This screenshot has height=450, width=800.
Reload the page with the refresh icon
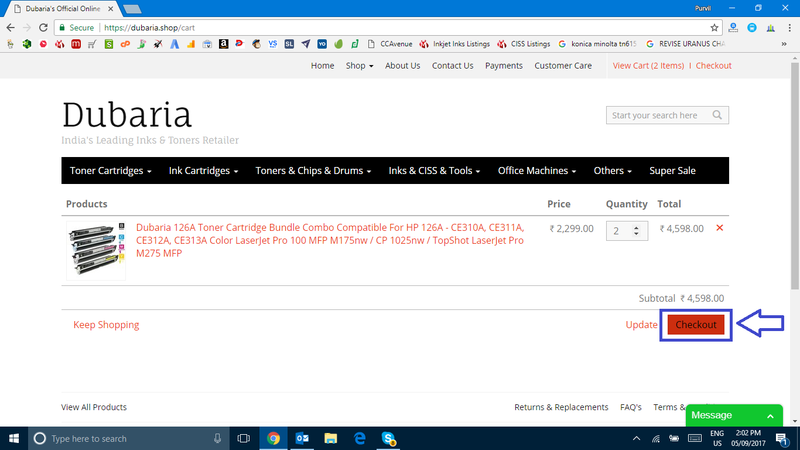click(43, 28)
